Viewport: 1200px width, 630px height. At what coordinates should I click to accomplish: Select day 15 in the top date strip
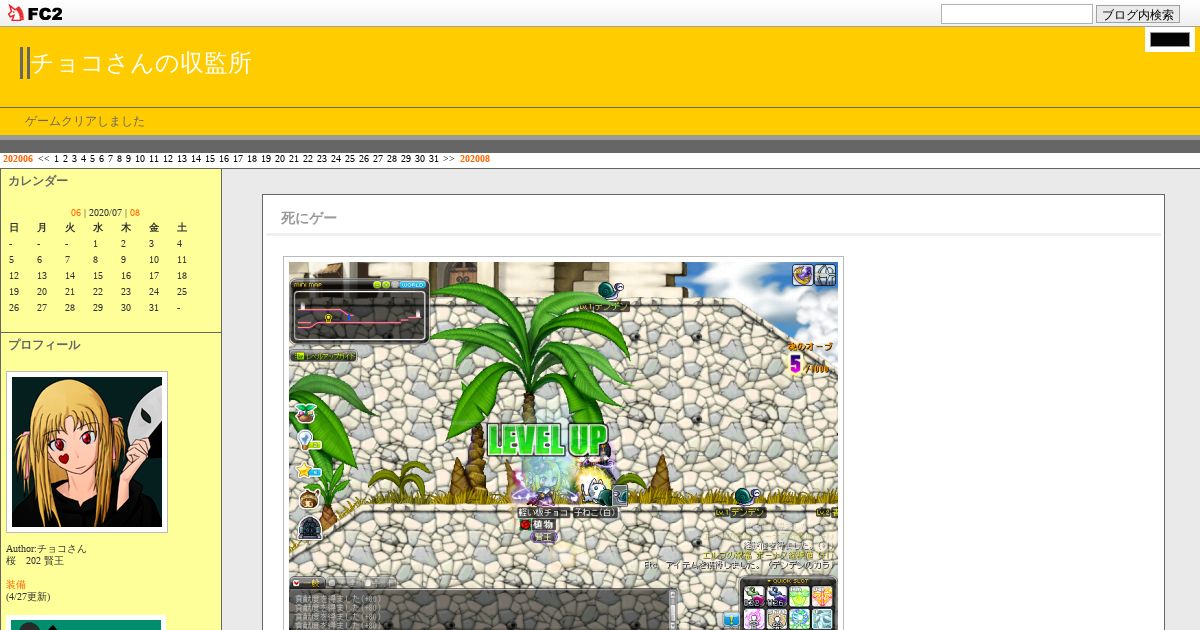[210, 159]
